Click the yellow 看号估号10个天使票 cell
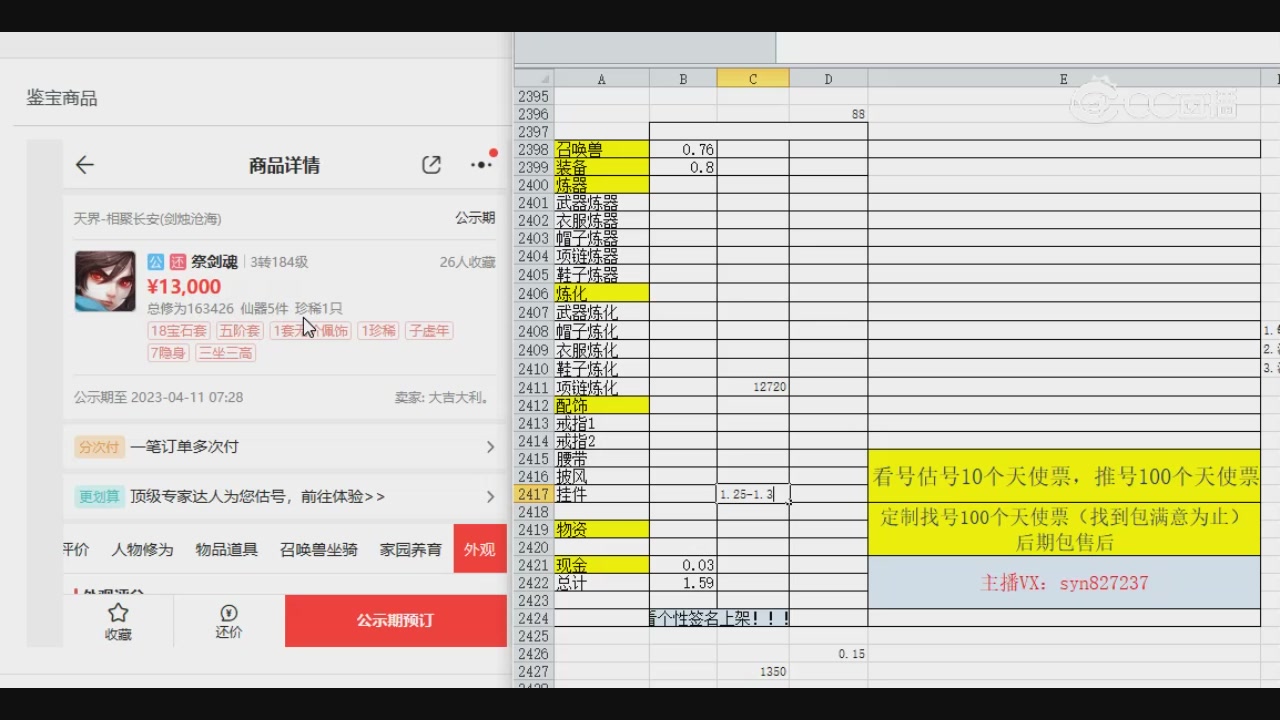The height and width of the screenshot is (720, 1280). [x=1064, y=477]
